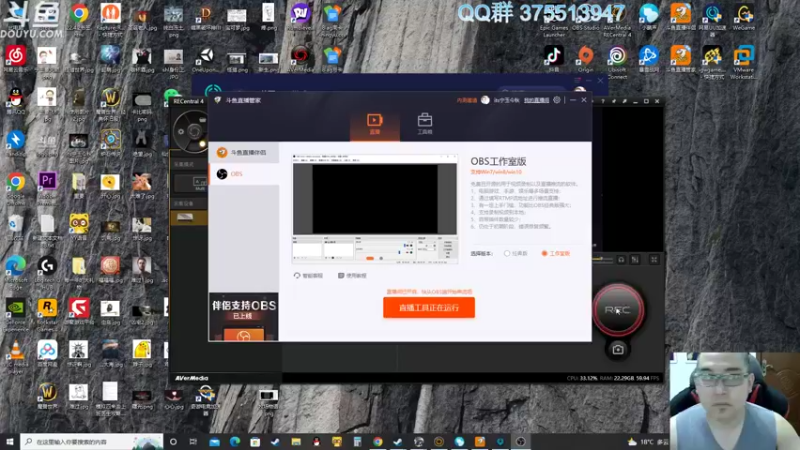This screenshot has height=450, width=800.
Task: Open the Unity desktop shortcut icon
Action: [206, 59]
